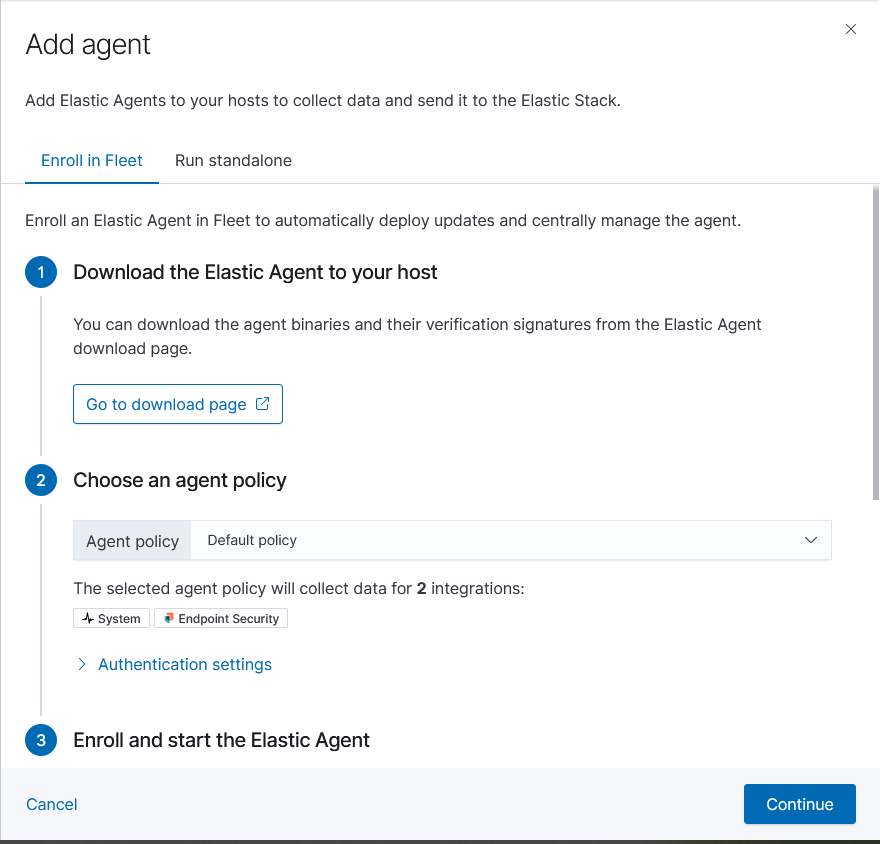Viewport: 880px width, 844px height.
Task: Click the System integration pulse icon
Action: (x=88, y=618)
